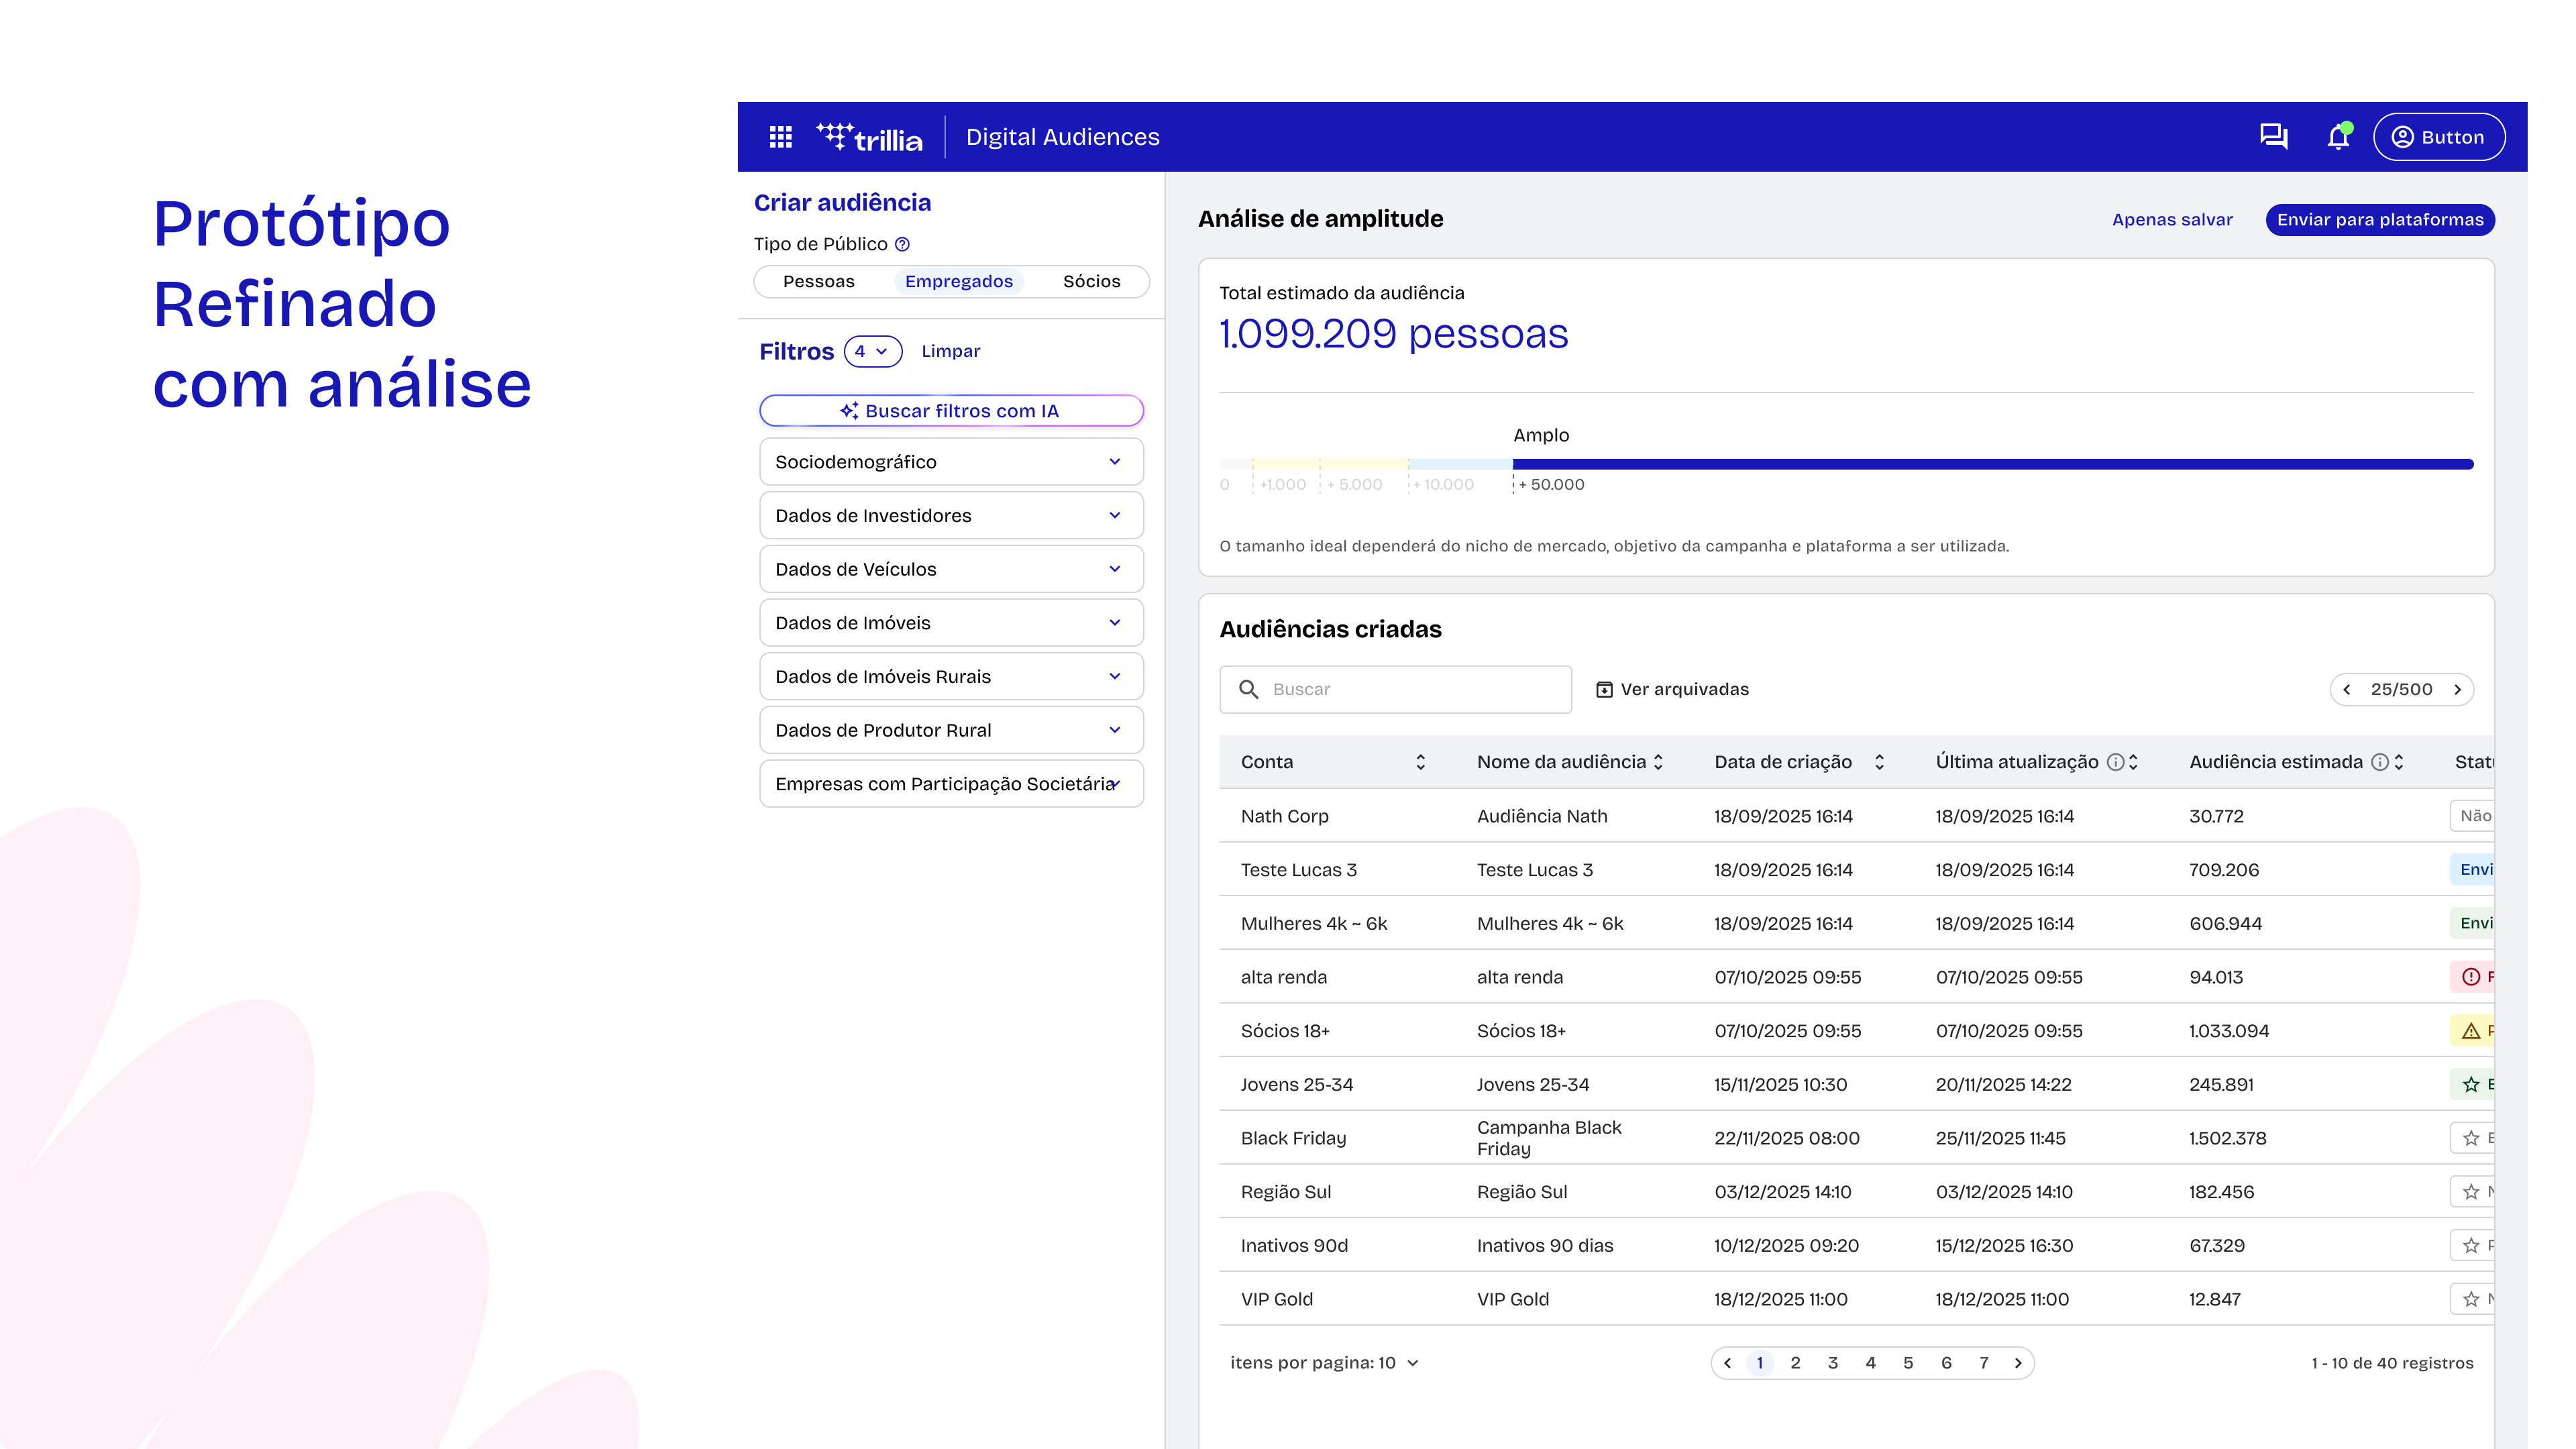Go to previous page in pagination
This screenshot has height=1449, width=2576.
tap(1727, 1363)
